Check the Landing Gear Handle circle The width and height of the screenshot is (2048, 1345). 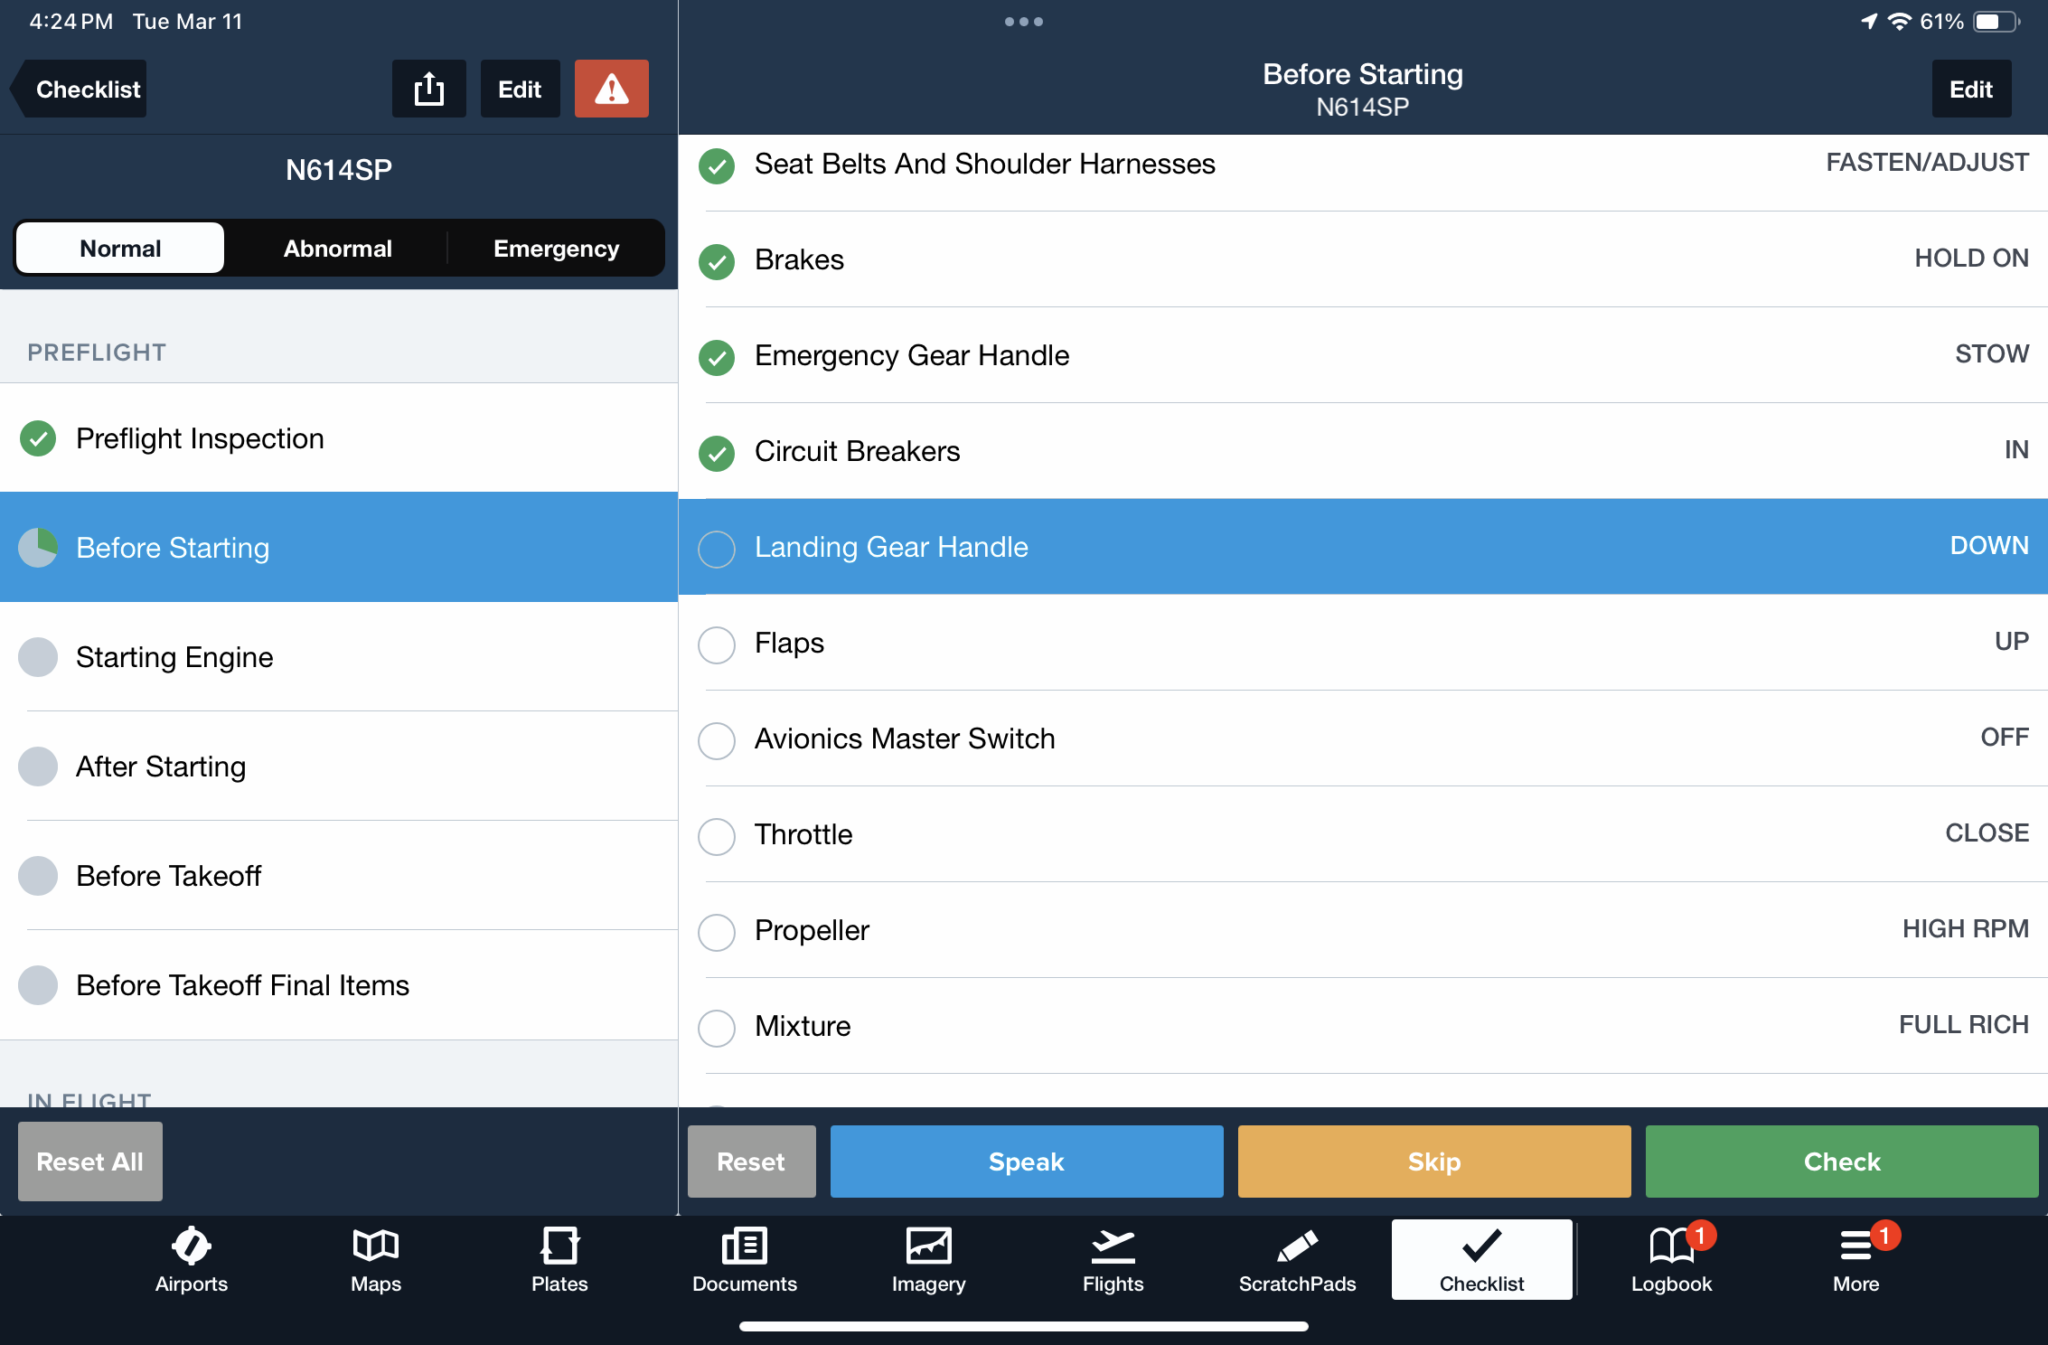click(717, 548)
